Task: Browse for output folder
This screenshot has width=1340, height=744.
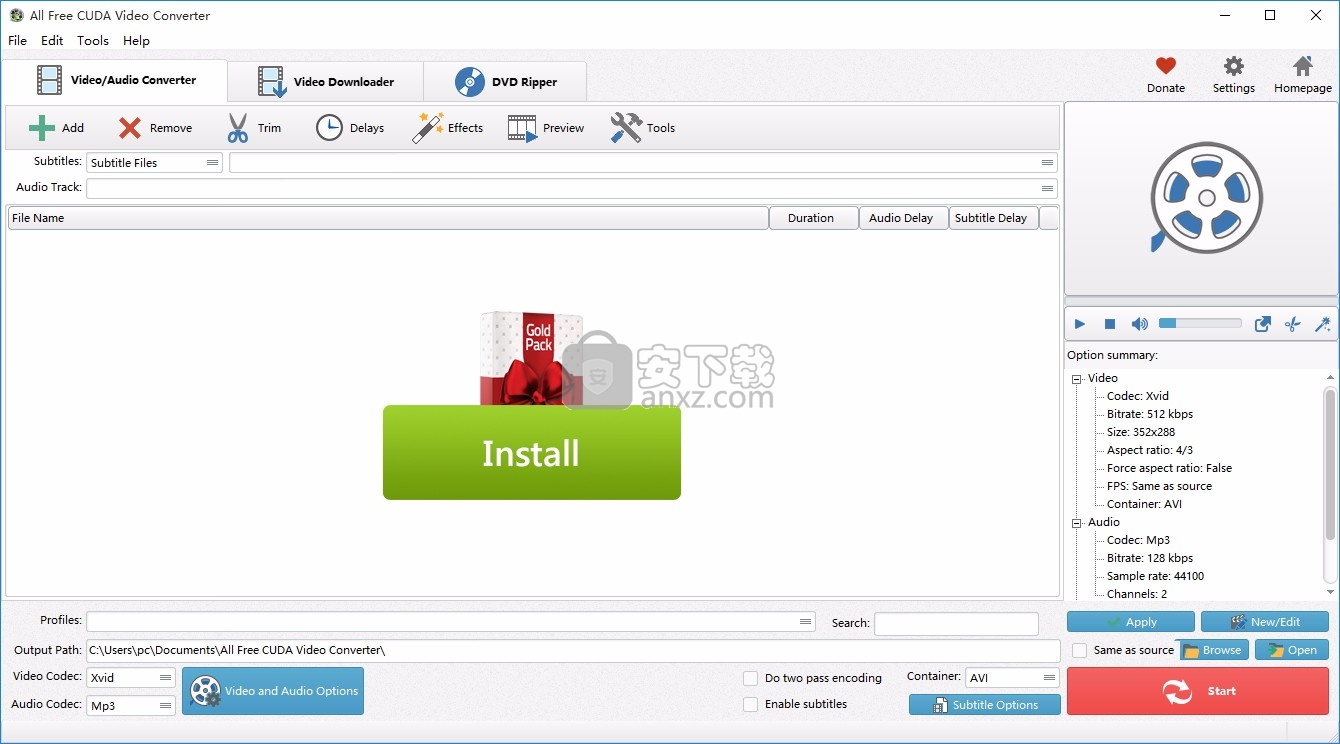Action: 1212,650
